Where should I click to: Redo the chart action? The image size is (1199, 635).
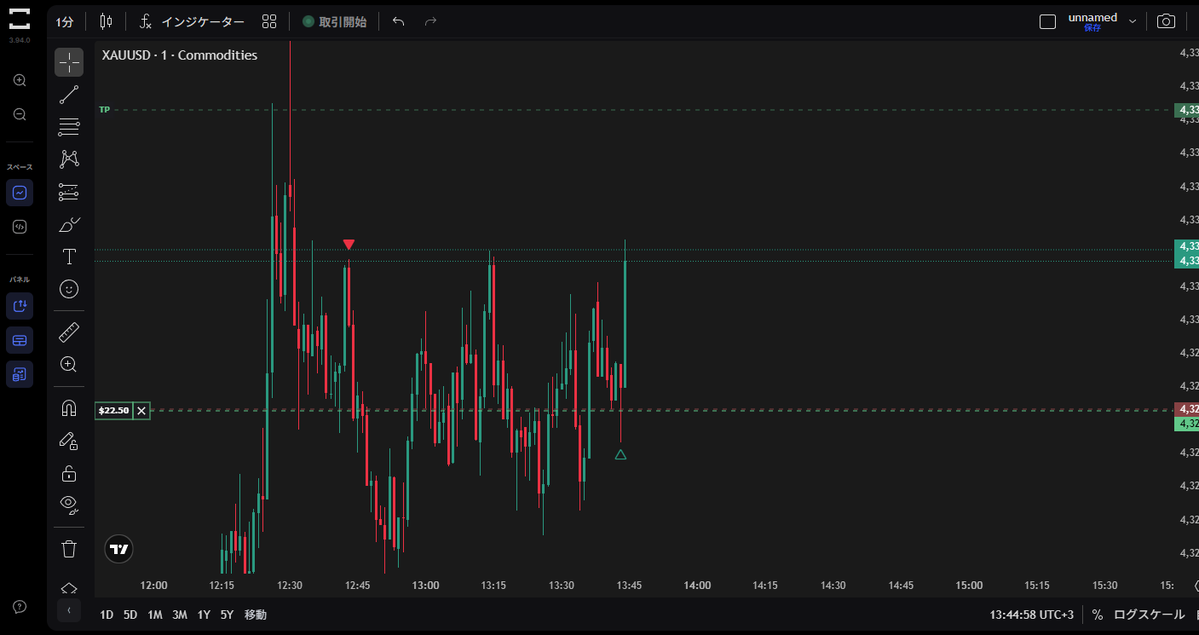(431, 22)
